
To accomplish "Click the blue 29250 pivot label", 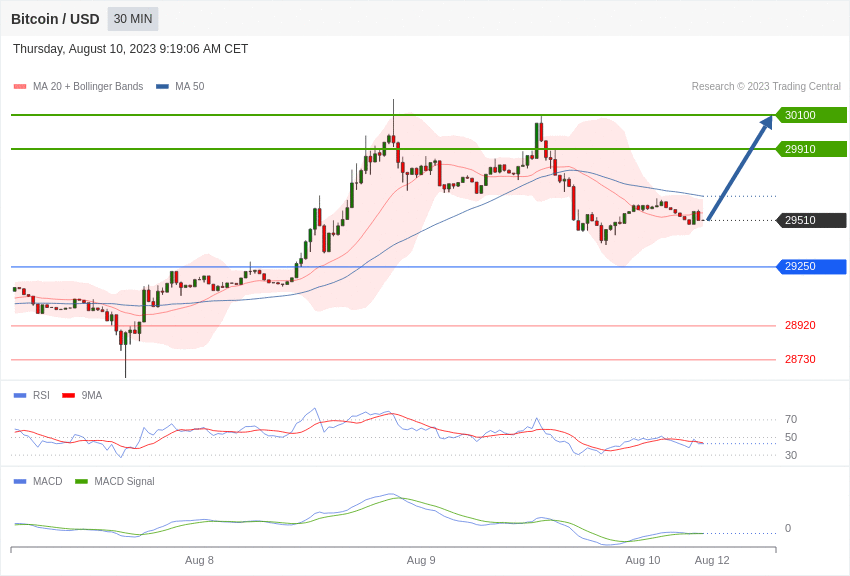I will pos(812,267).
